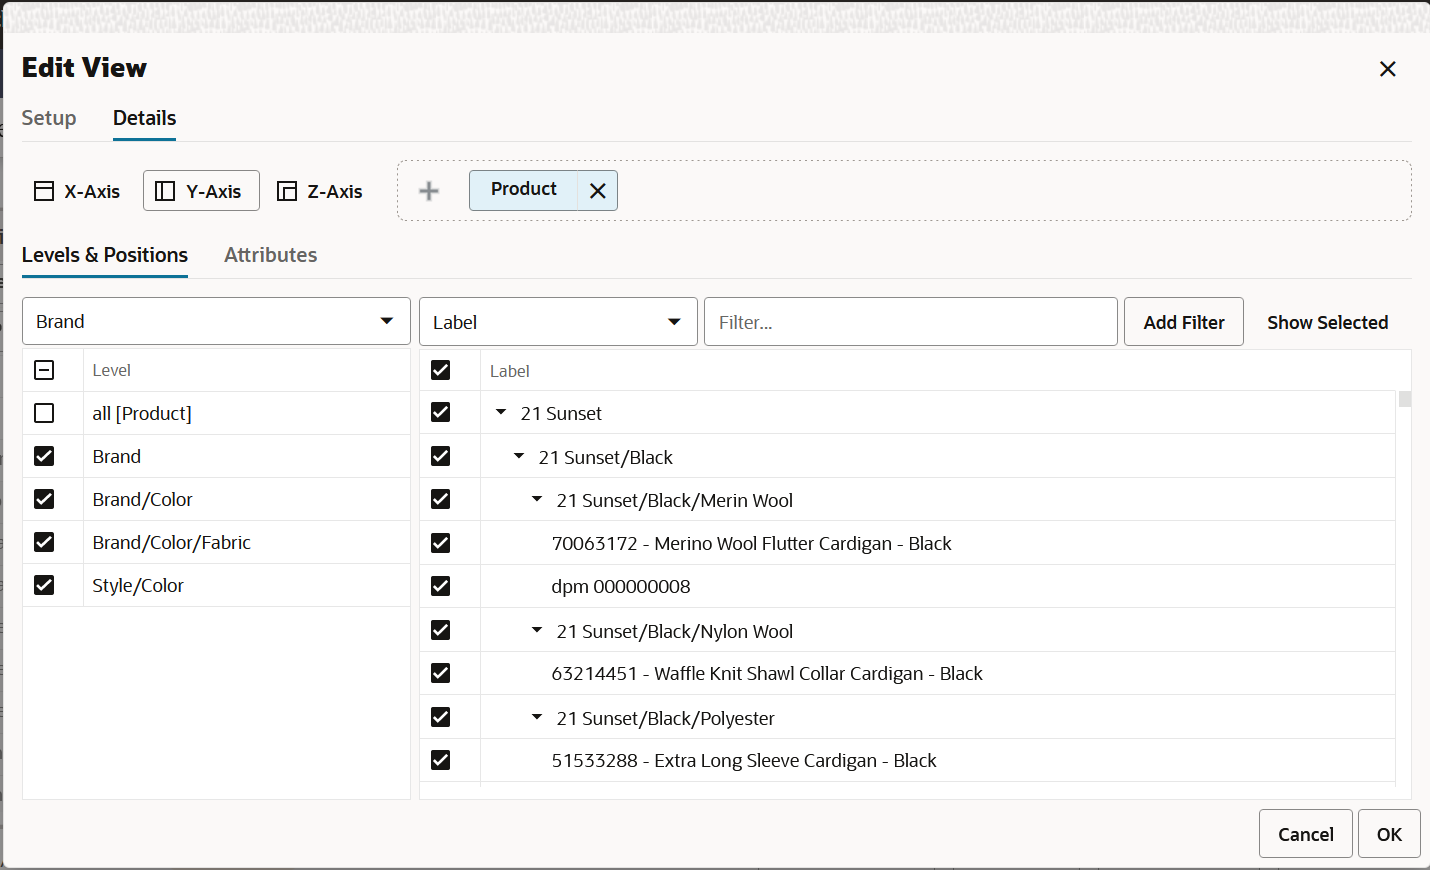This screenshot has width=1430, height=870.
Task: Uncheck 21 Sunset/Black/Nylon Wool checkbox
Action: click(440, 630)
